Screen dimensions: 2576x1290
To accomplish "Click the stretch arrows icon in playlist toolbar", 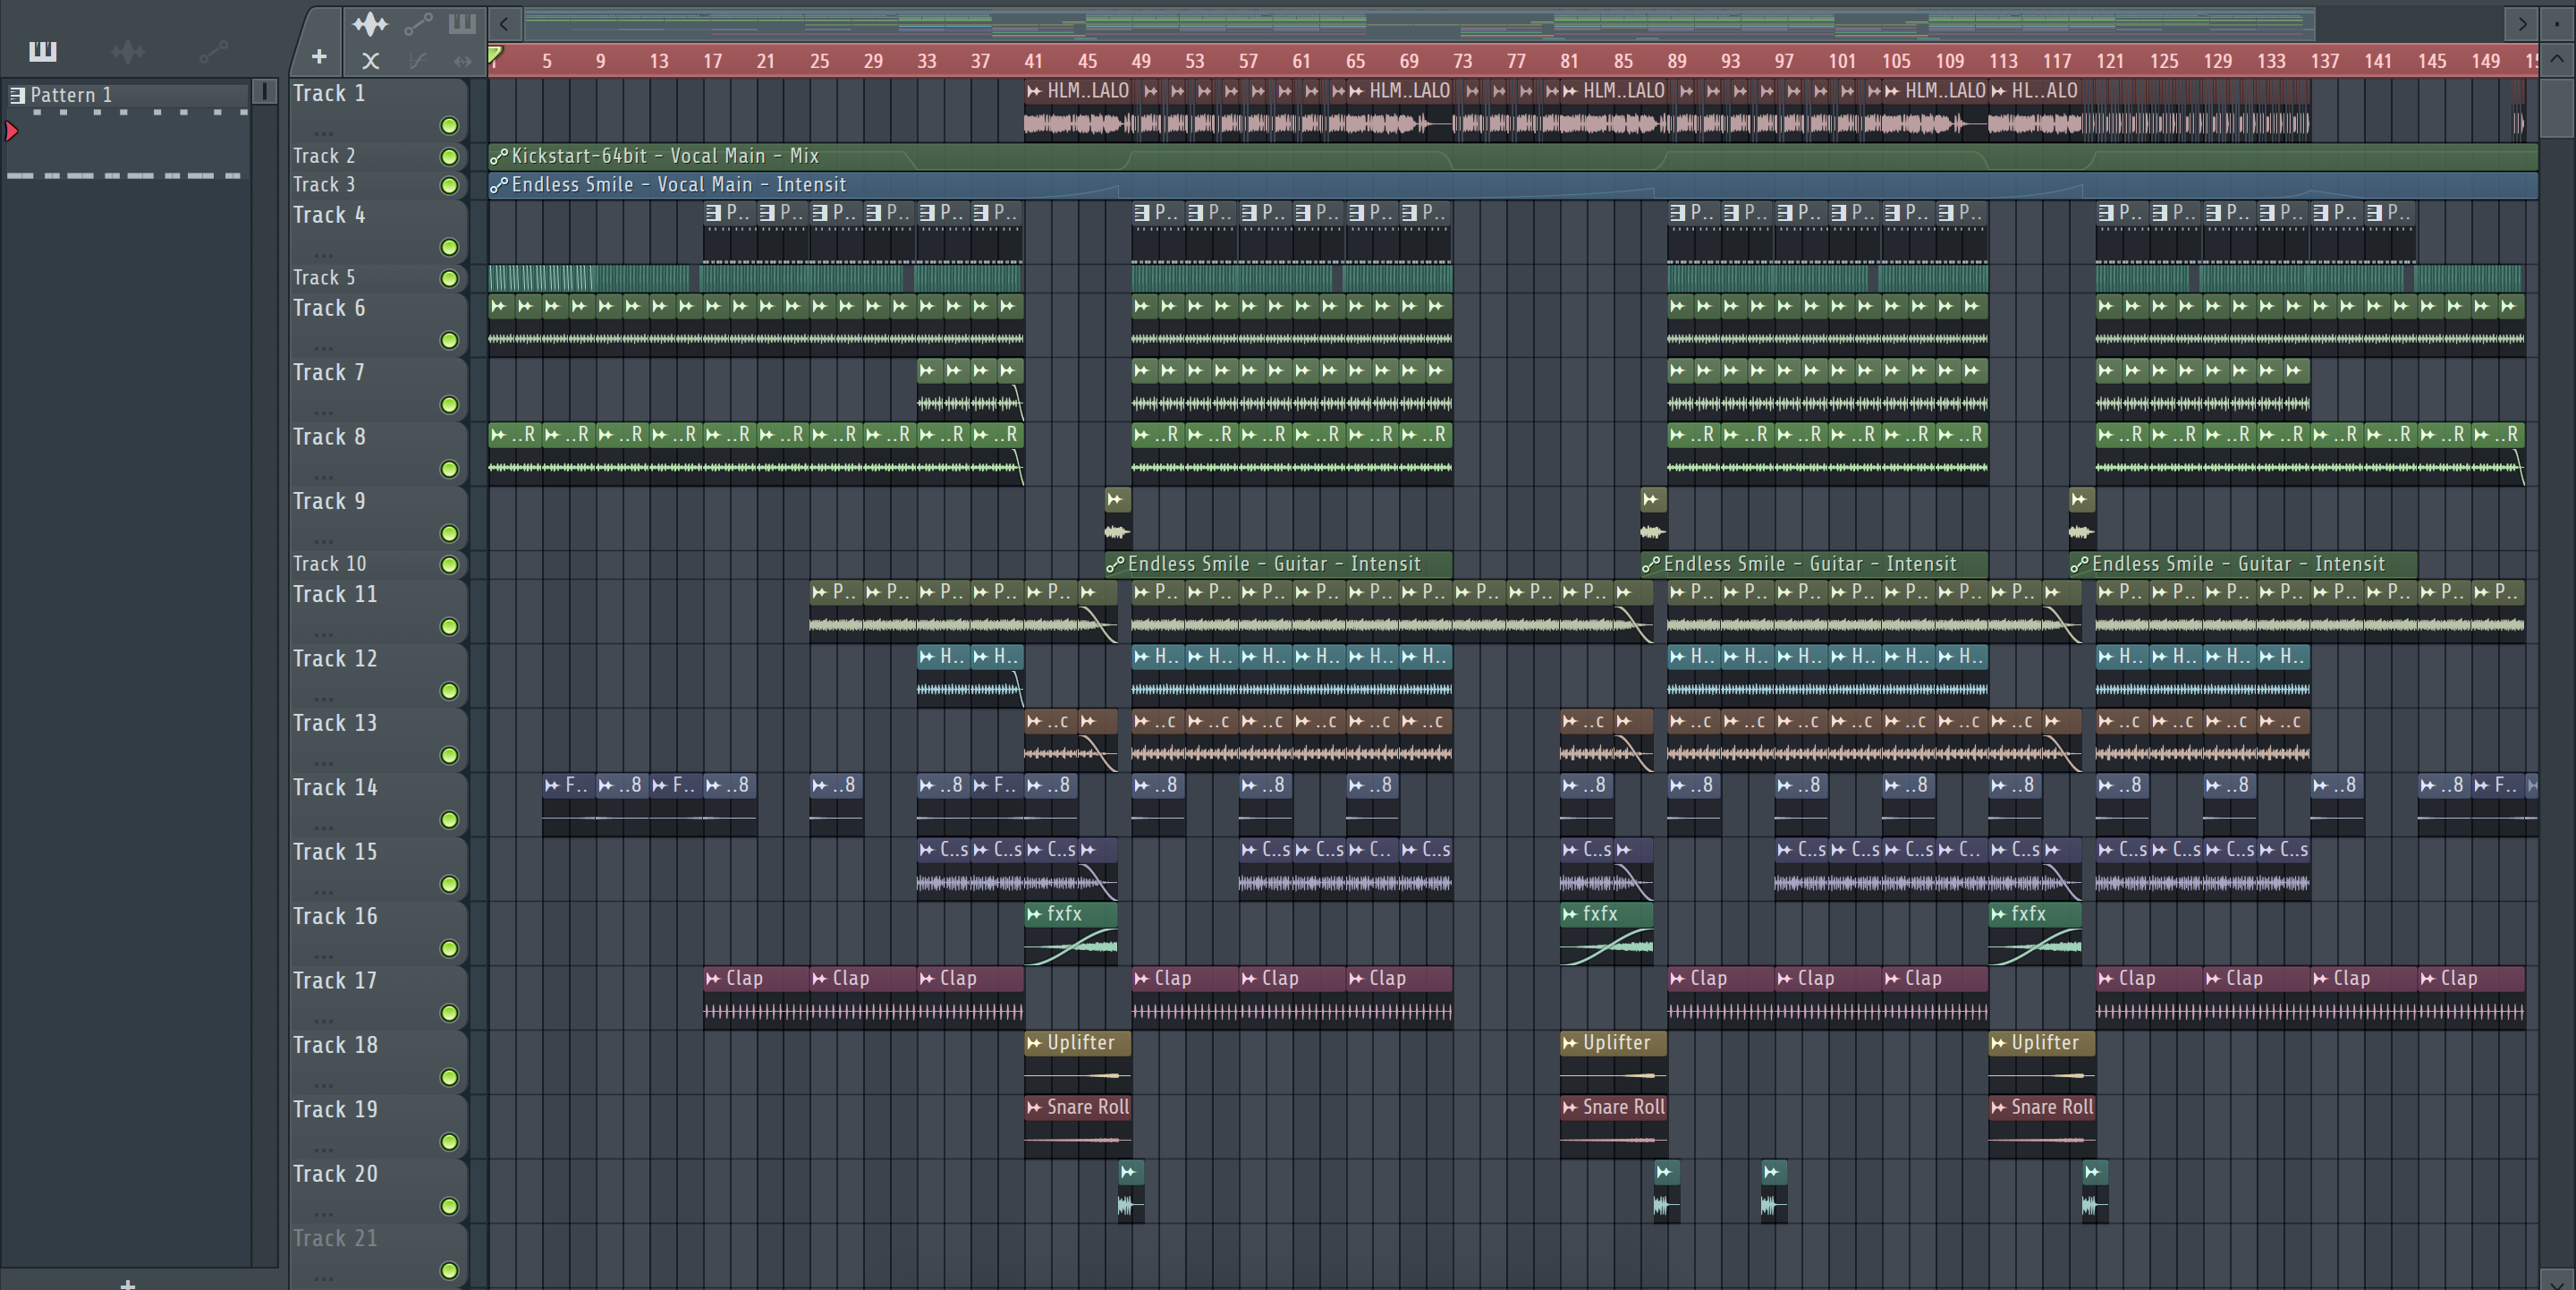I will tap(462, 60).
